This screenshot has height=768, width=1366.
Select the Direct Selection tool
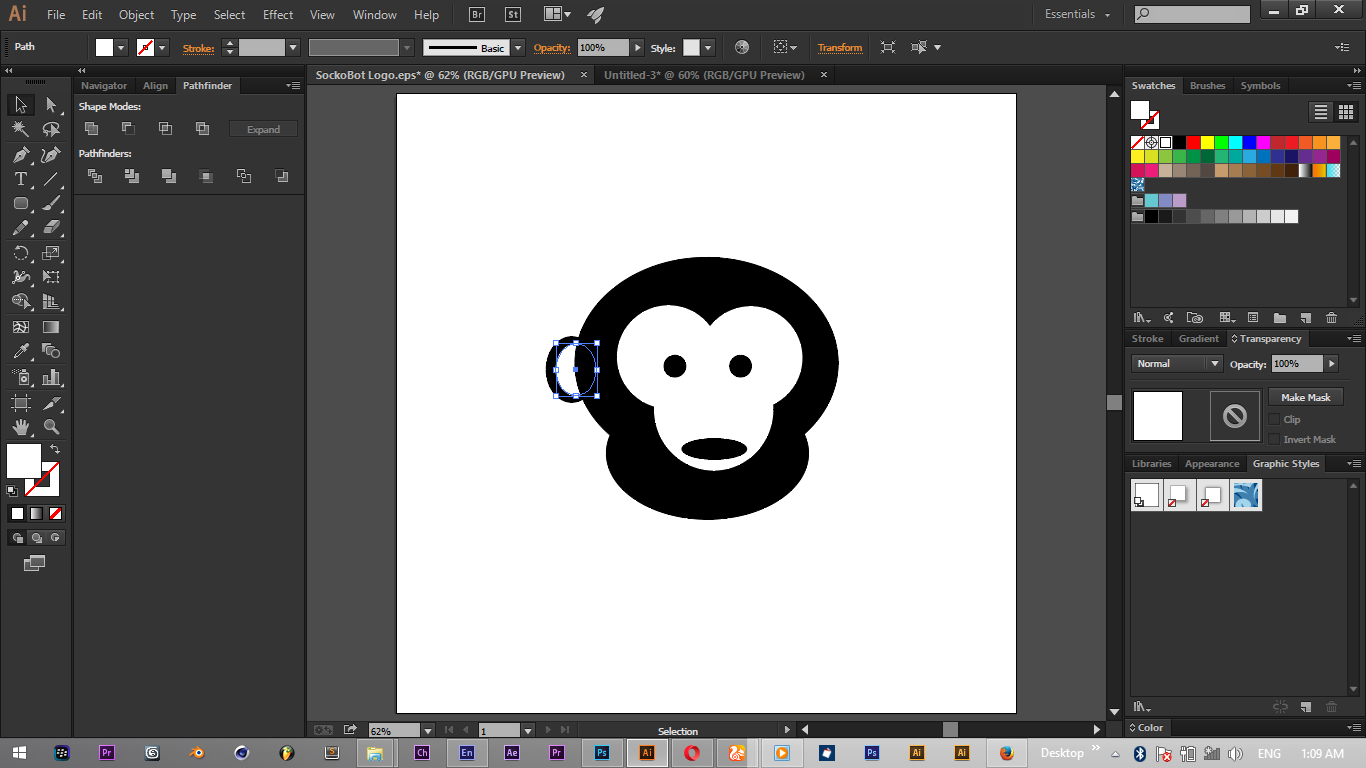pos(51,105)
